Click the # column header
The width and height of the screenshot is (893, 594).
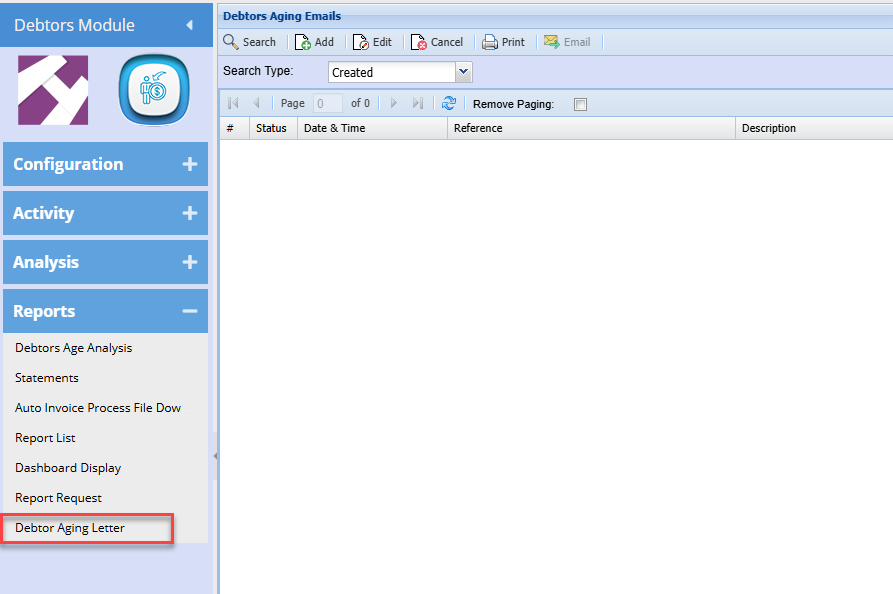[235, 128]
